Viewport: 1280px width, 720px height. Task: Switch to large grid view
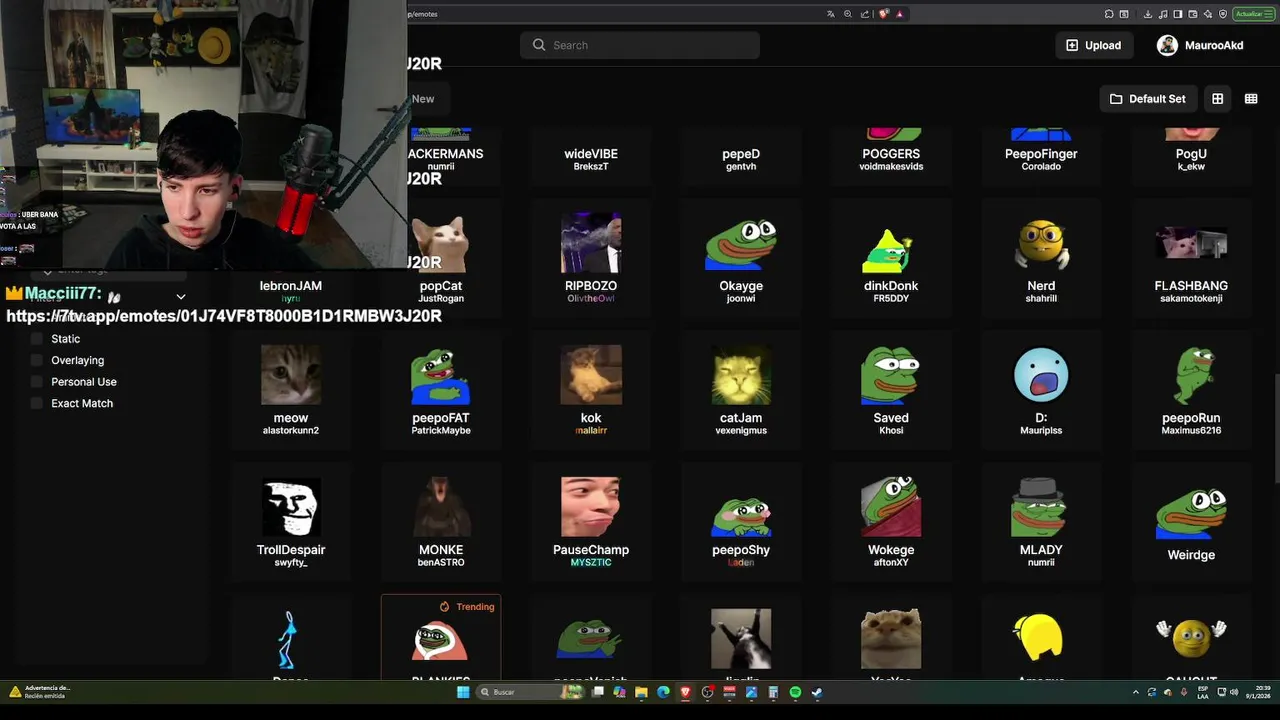[1217, 99]
